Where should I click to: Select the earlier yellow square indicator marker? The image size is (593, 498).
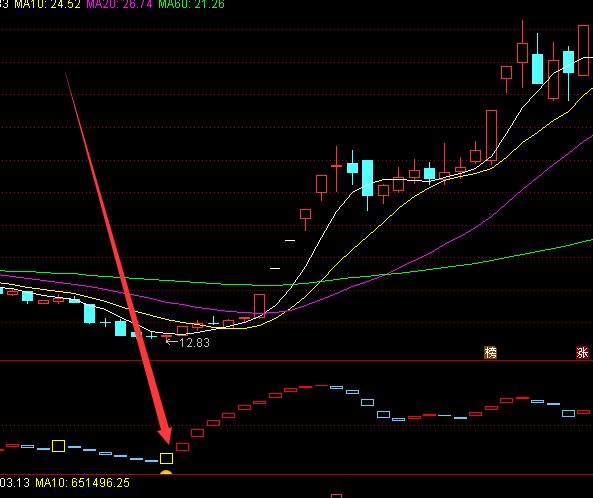click(x=58, y=446)
